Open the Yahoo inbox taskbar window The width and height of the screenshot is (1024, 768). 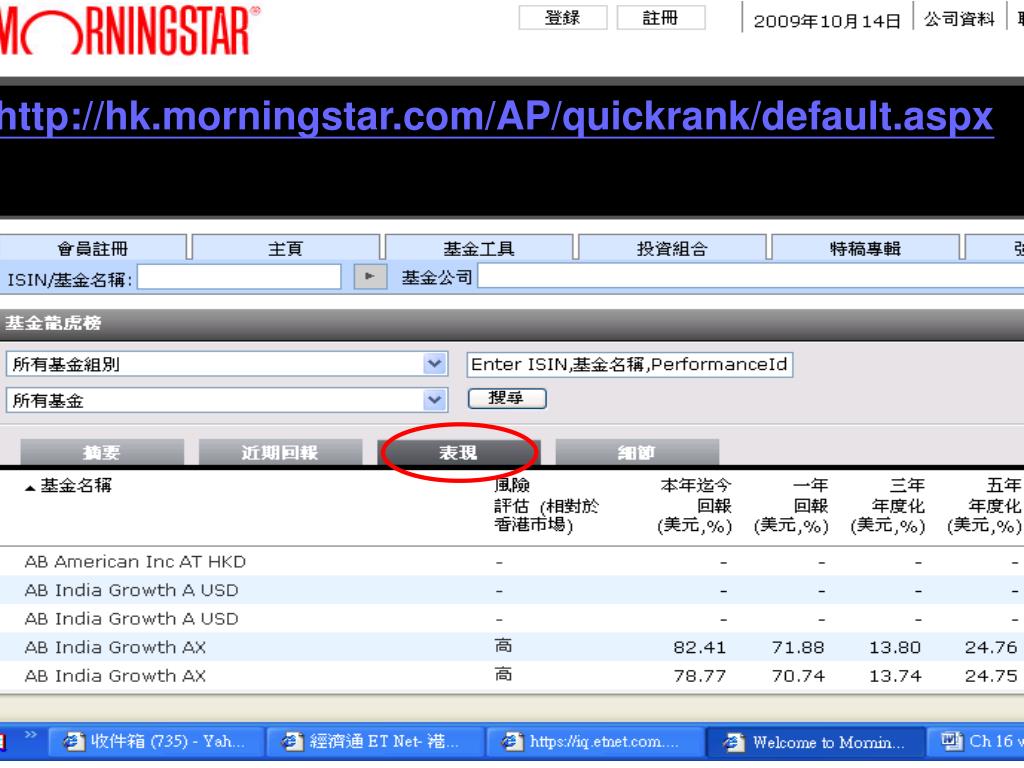(x=155, y=741)
